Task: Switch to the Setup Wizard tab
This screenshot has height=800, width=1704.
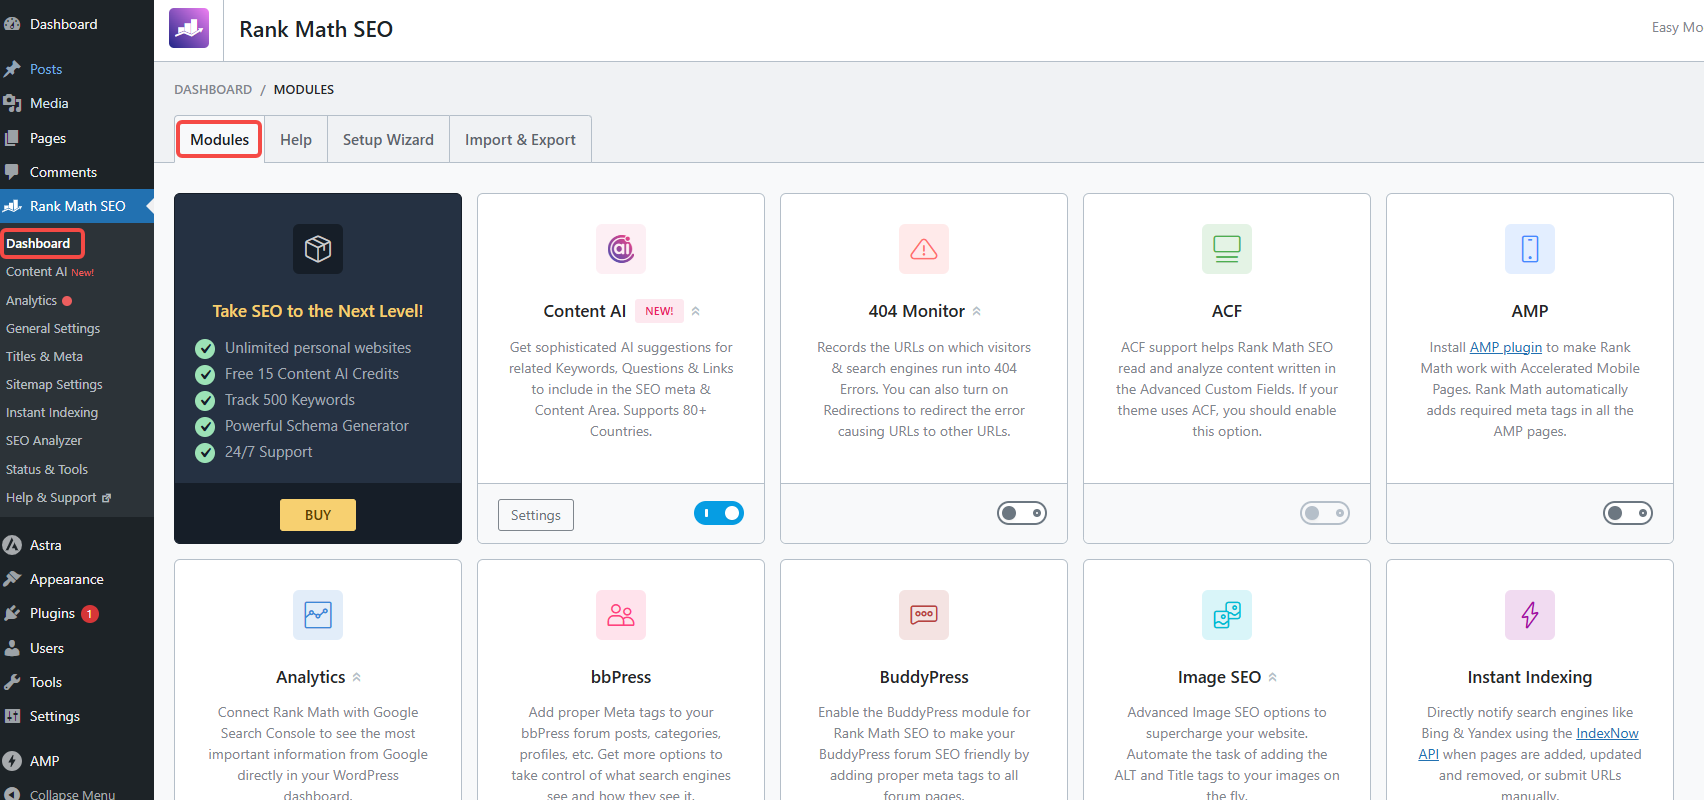Action: 388,140
